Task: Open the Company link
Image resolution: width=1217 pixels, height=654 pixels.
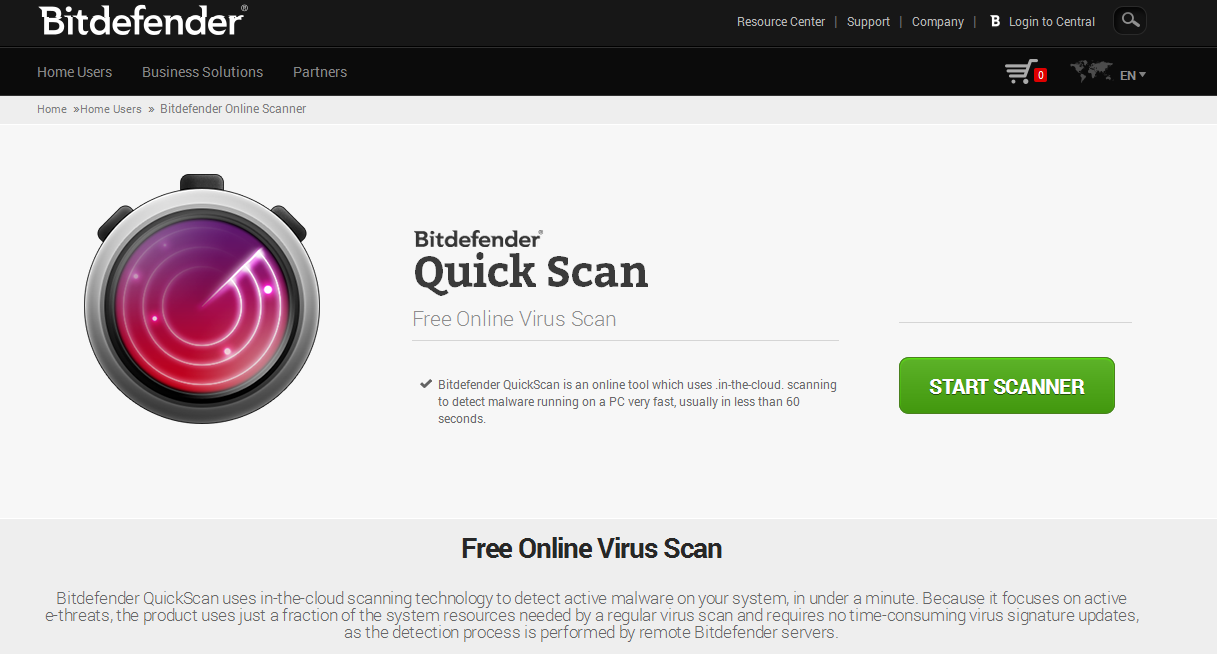Action: pyautogui.click(x=938, y=21)
